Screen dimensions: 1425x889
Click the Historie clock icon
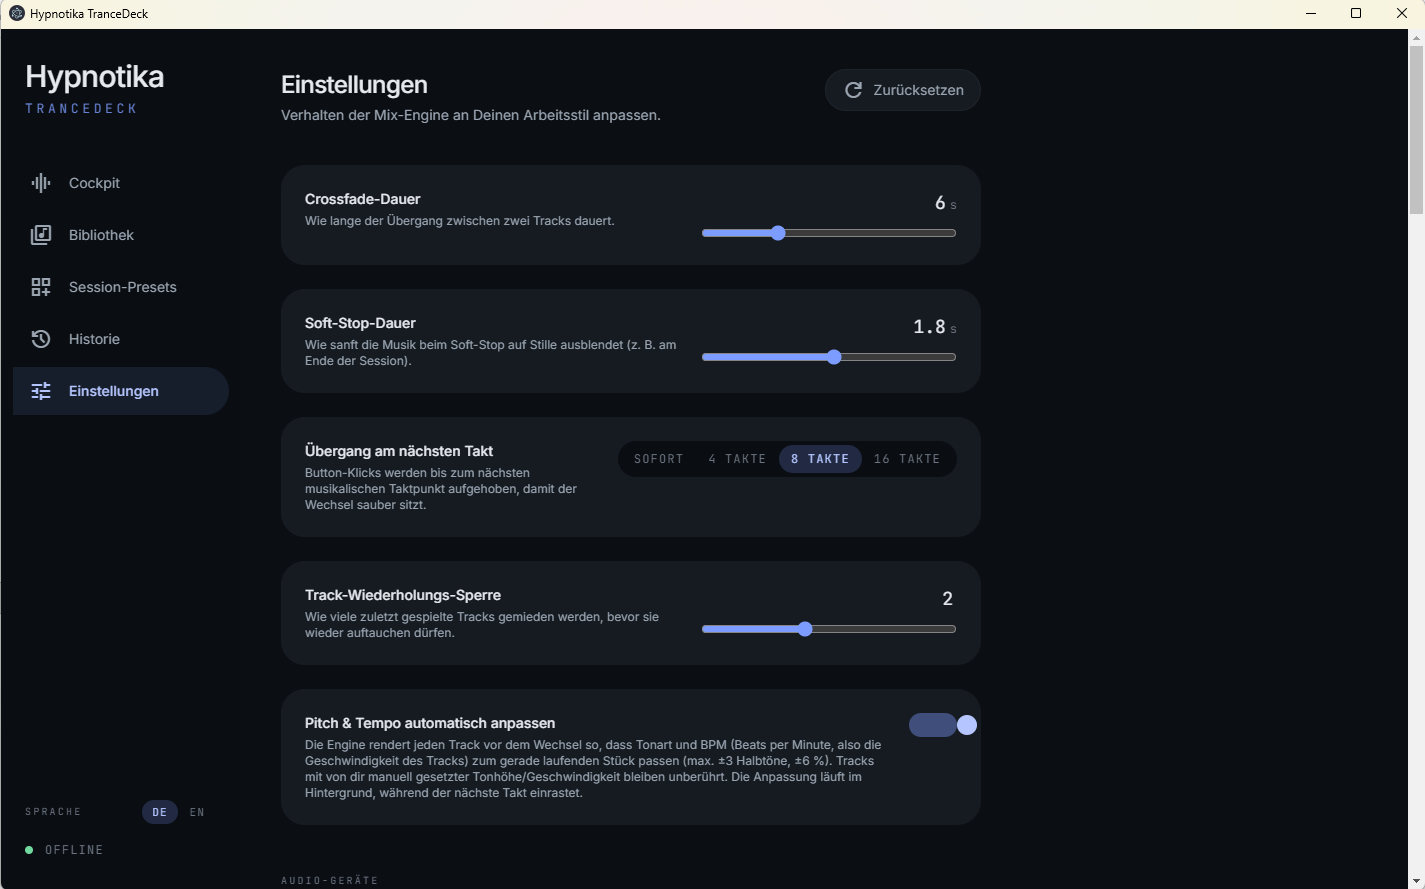coord(41,339)
